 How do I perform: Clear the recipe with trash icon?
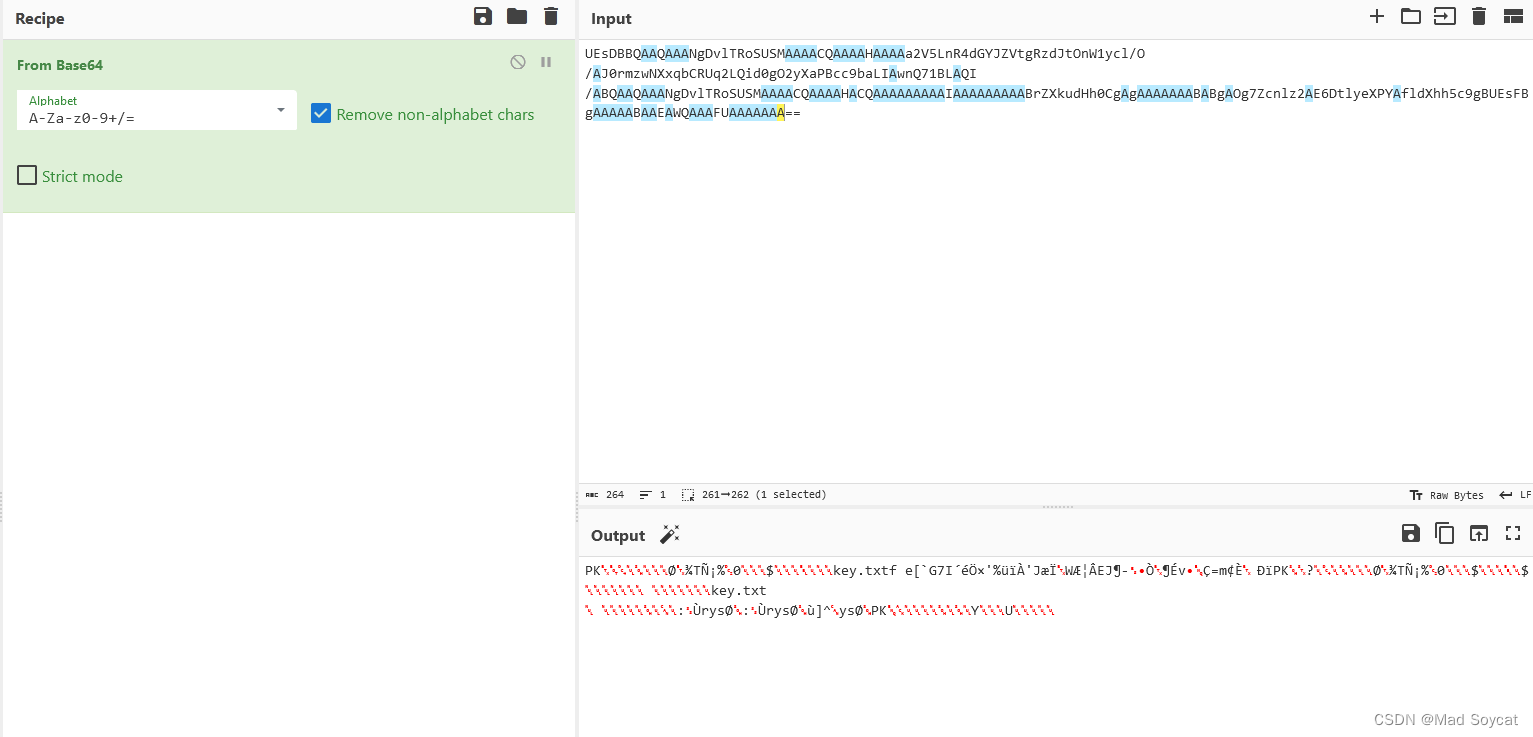(551, 16)
